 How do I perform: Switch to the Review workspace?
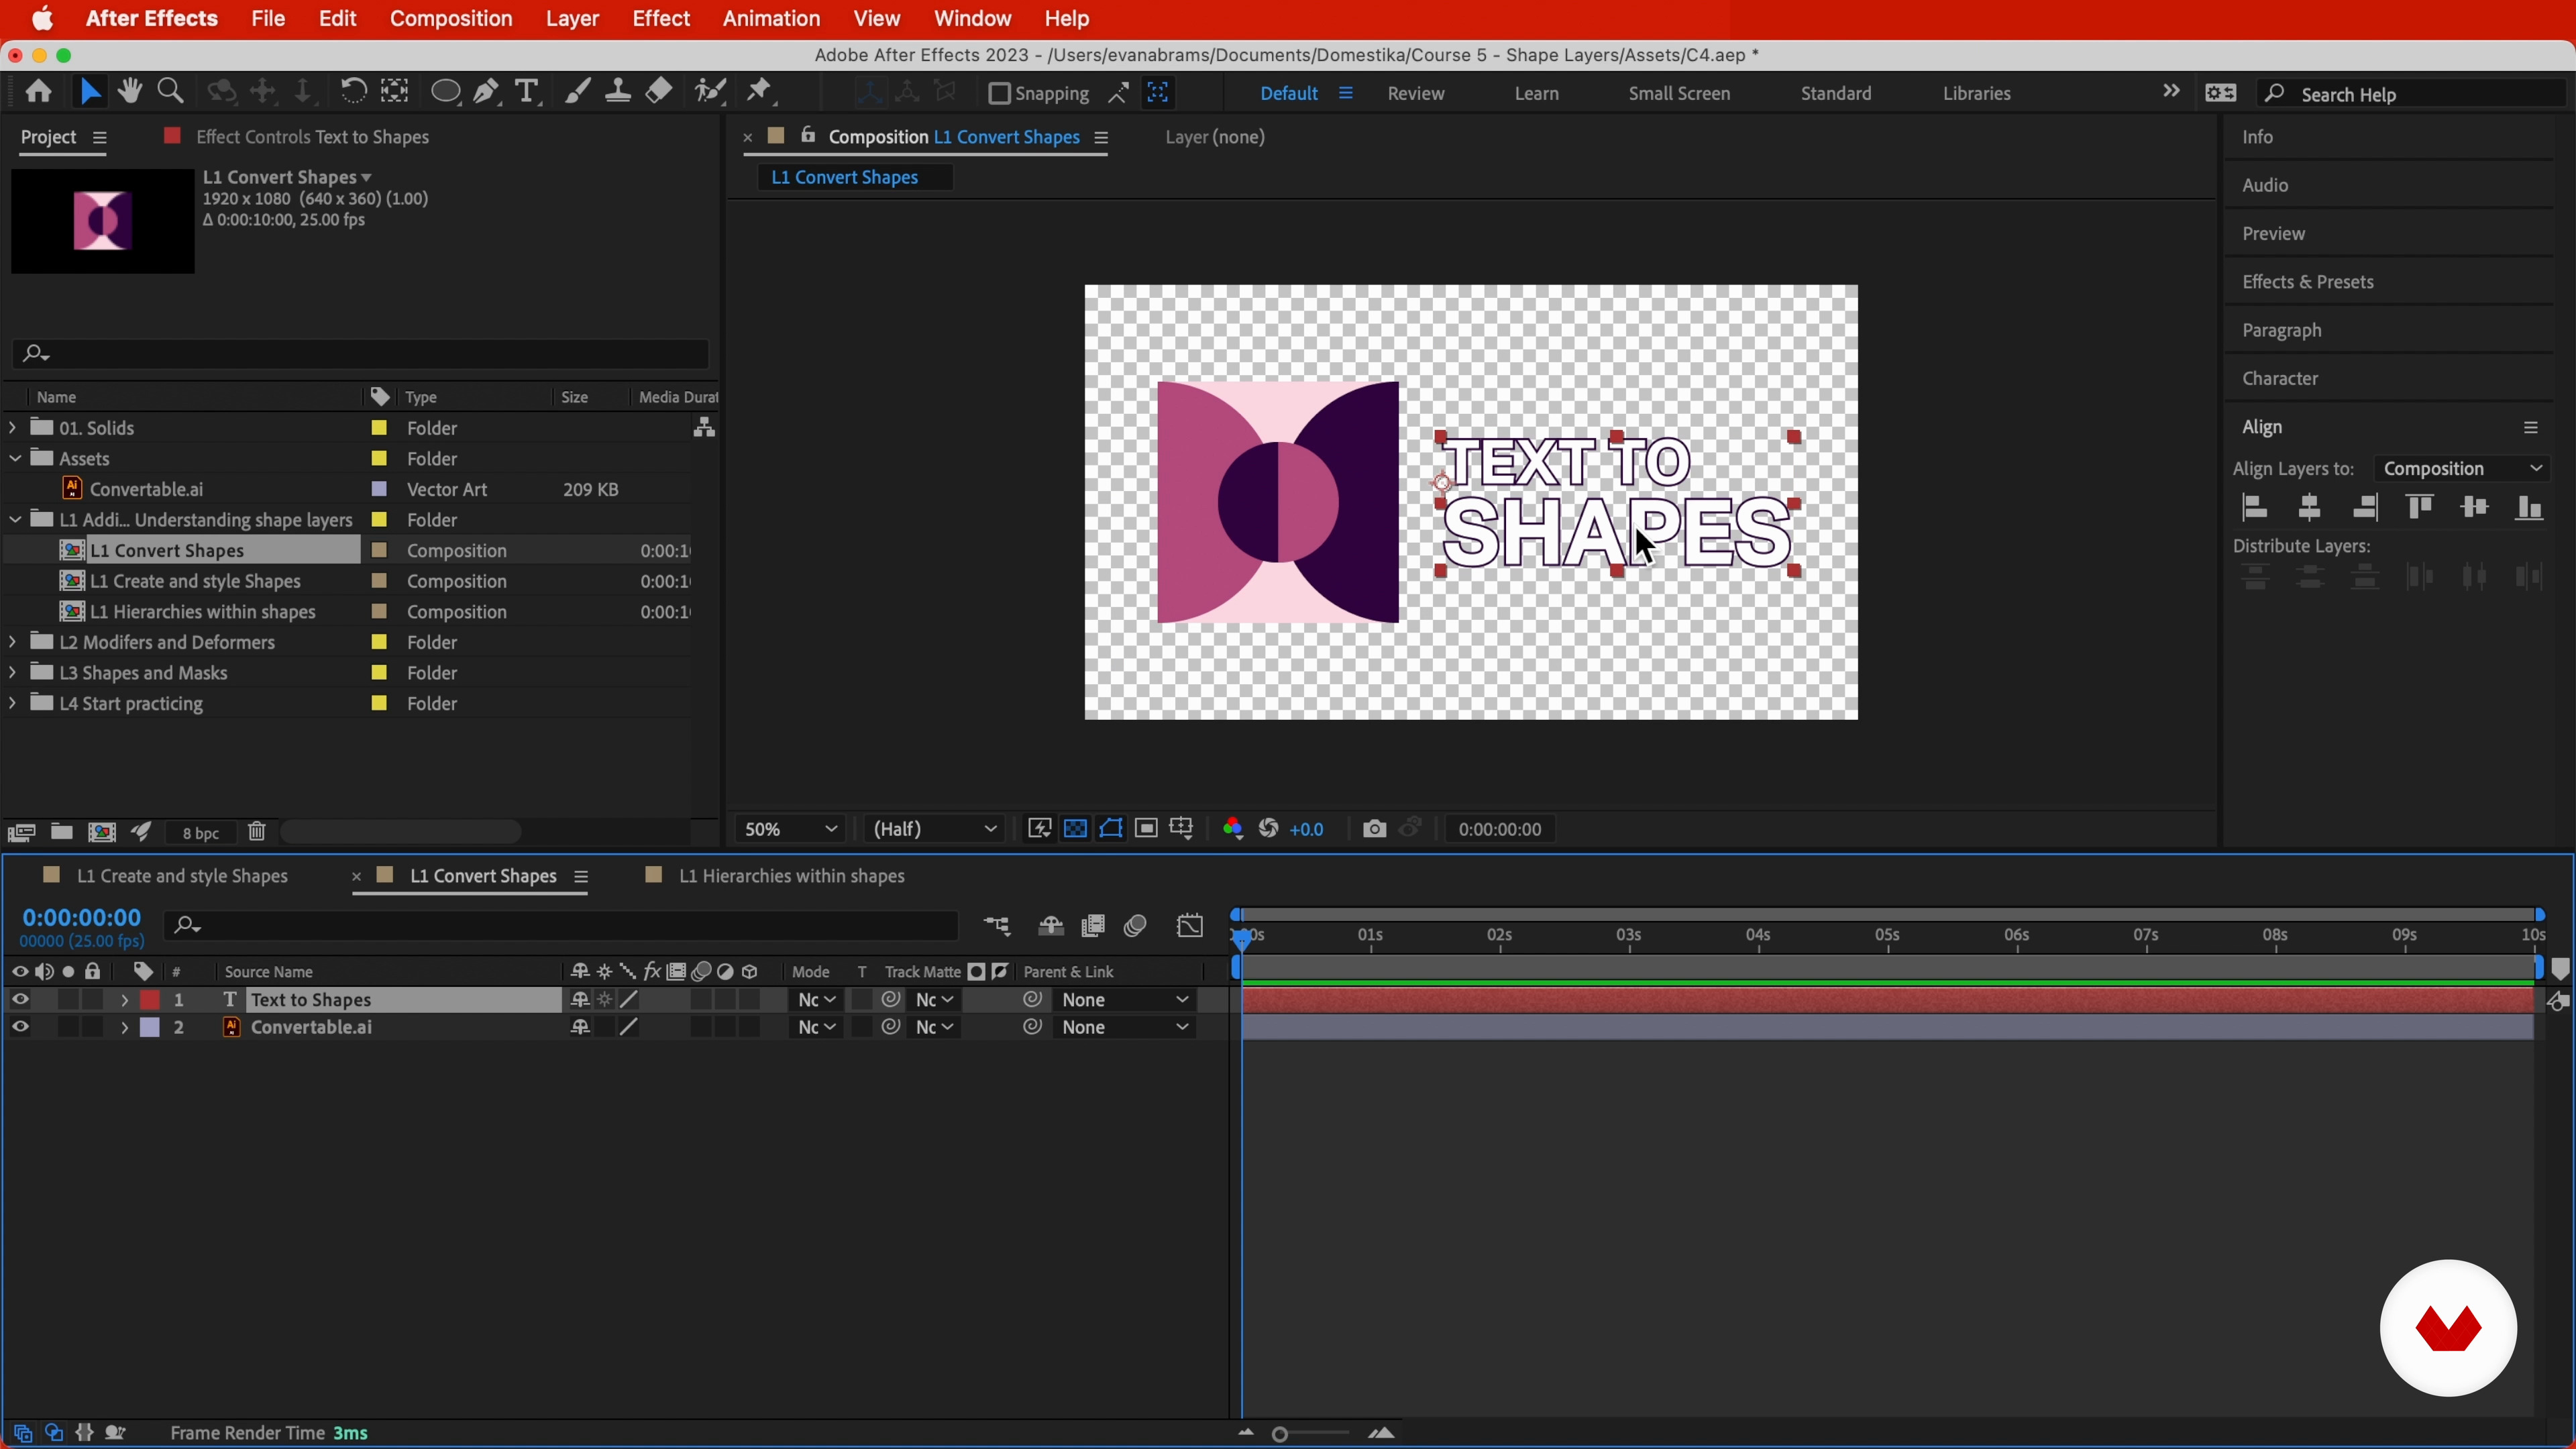pos(1415,93)
